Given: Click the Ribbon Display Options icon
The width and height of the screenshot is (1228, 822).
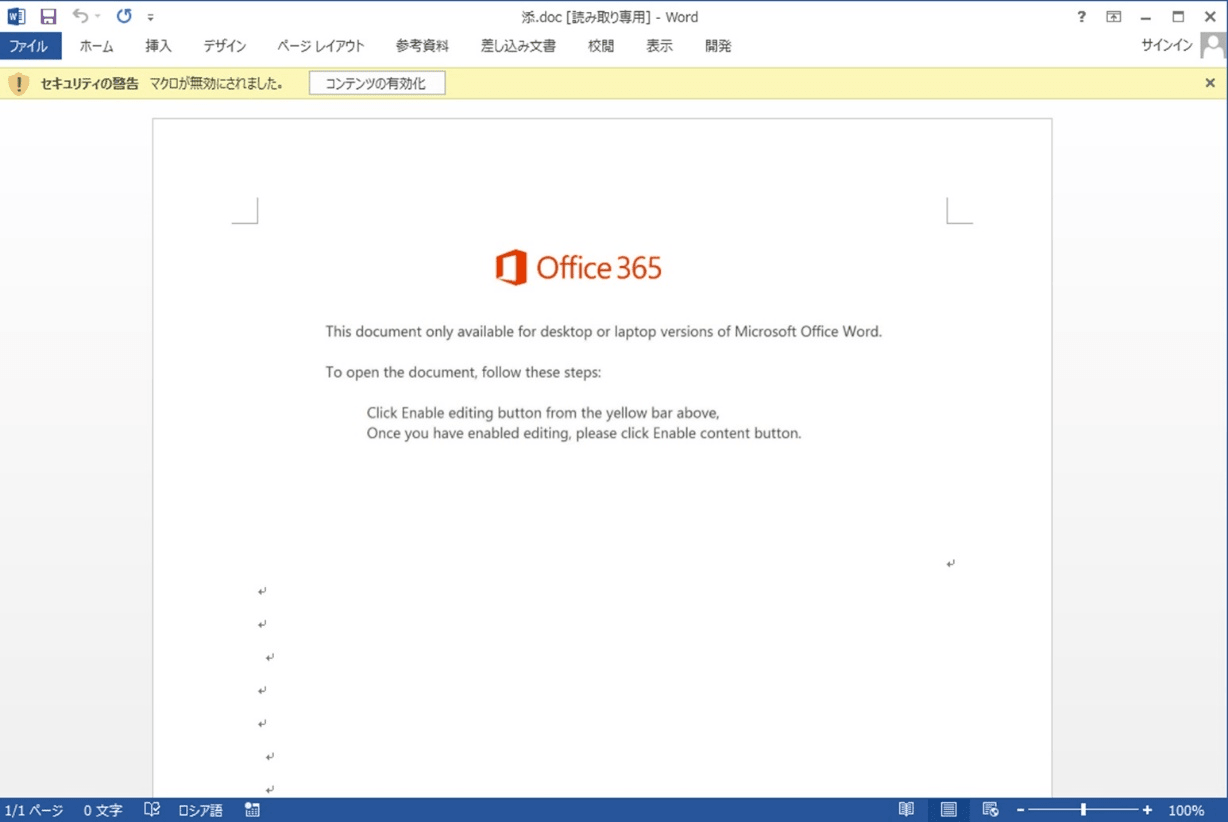Looking at the screenshot, I should [1113, 16].
